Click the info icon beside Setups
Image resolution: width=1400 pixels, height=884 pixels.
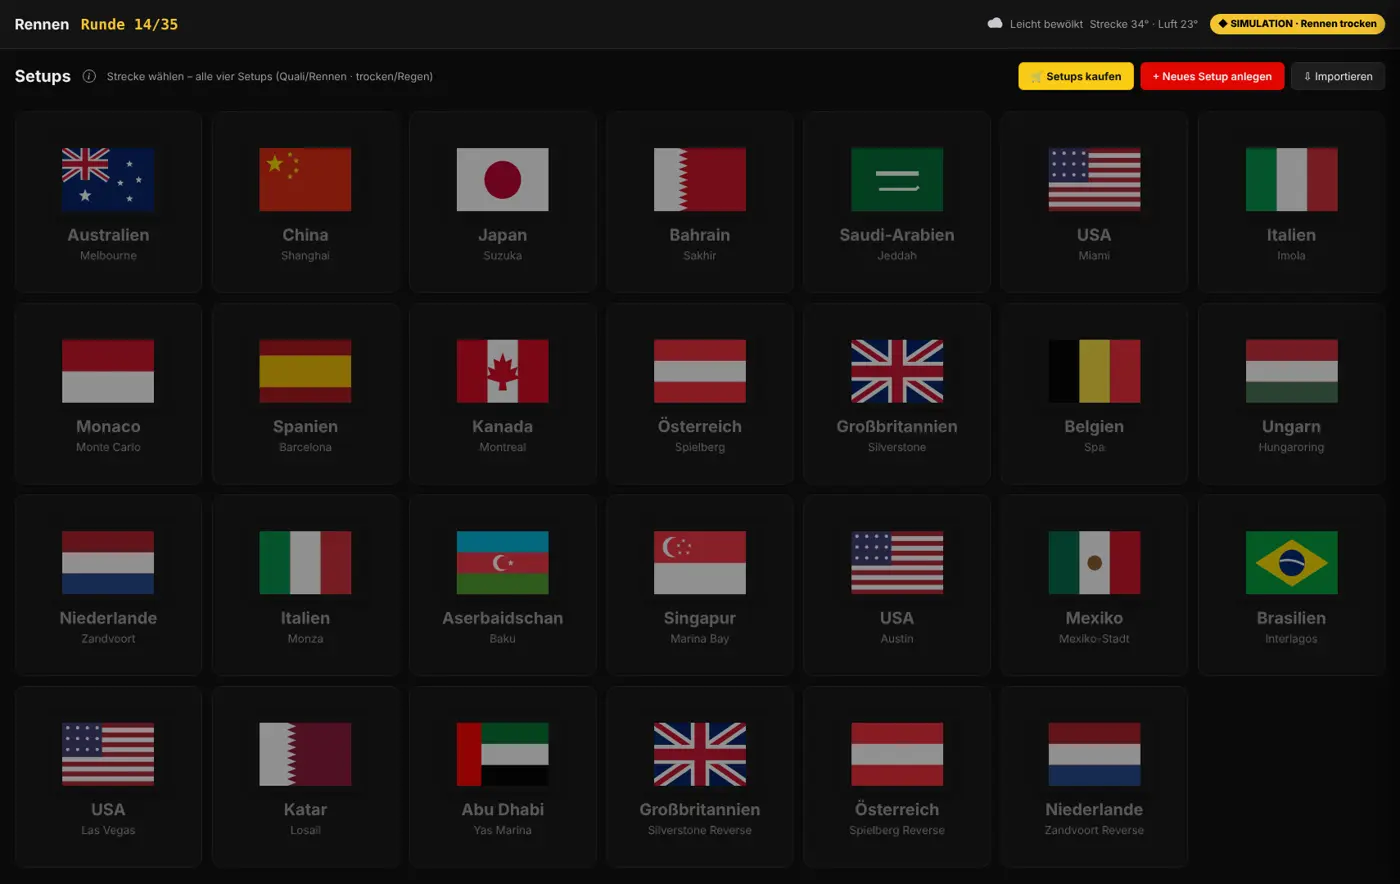[89, 76]
